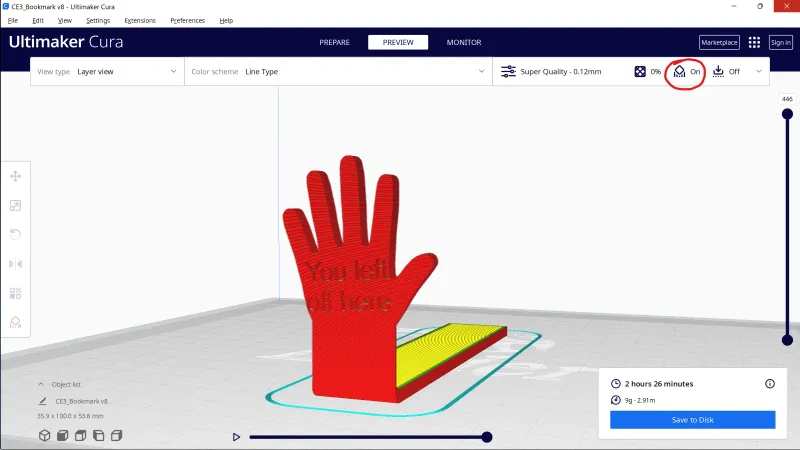
Task: Select the Rotate tool in left toolbar
Action: click(15, 235)
